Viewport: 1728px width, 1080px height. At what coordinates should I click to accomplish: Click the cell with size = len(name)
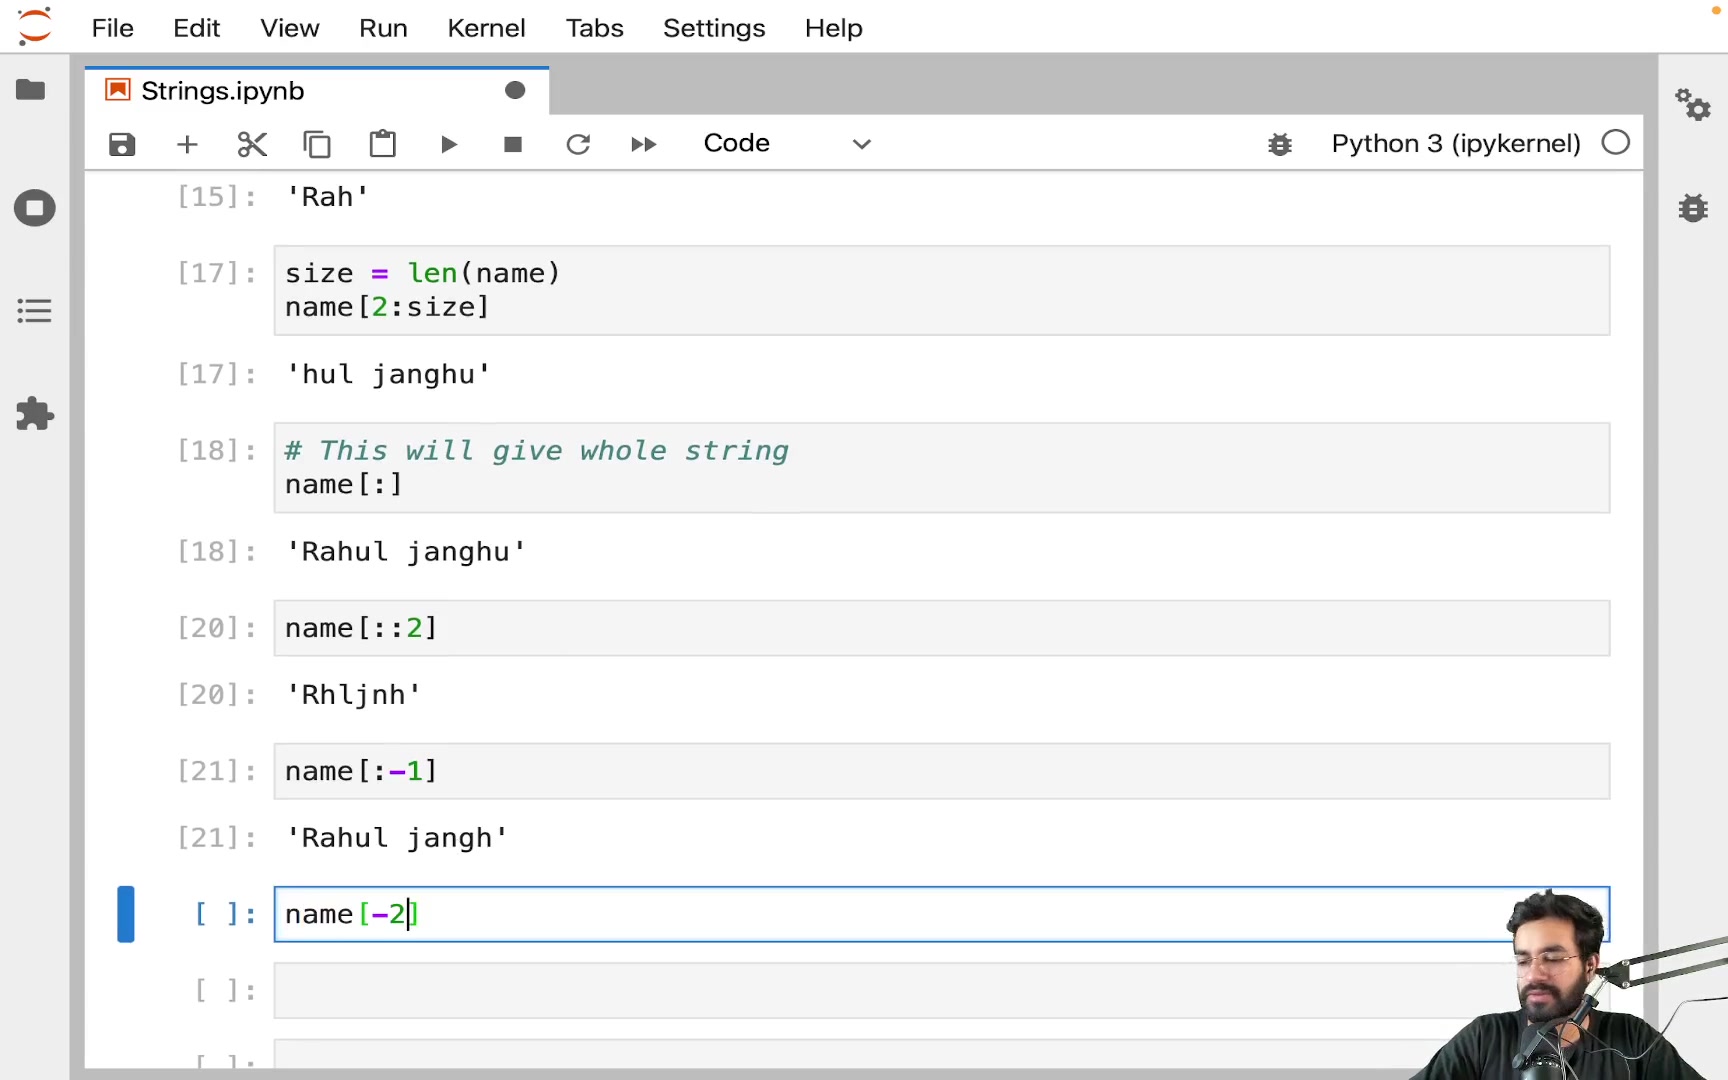[941, 290]
